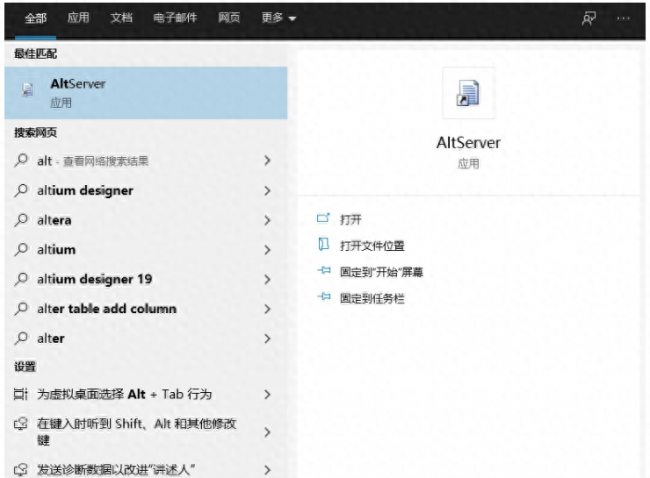Click task view icon beside Alt + Tab setting
This screenshot has height=478, width=650.
[x=21, y=394]
